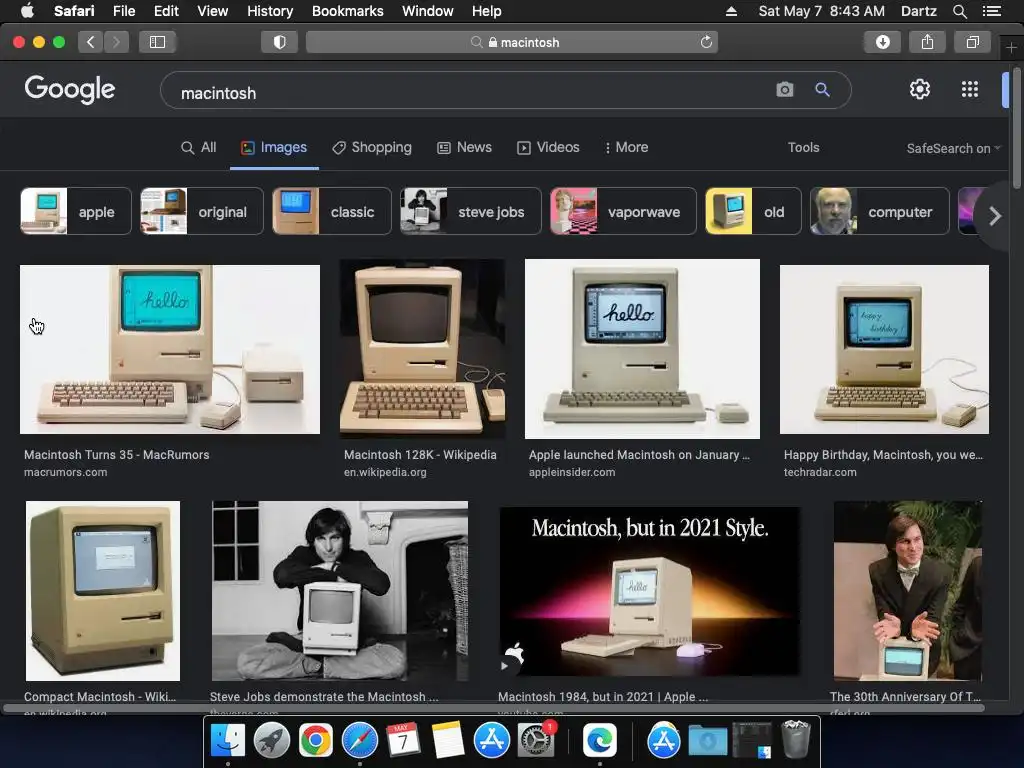Click the date and time clock
This screenshot has height=768, width=1024.
pos(822,11)
